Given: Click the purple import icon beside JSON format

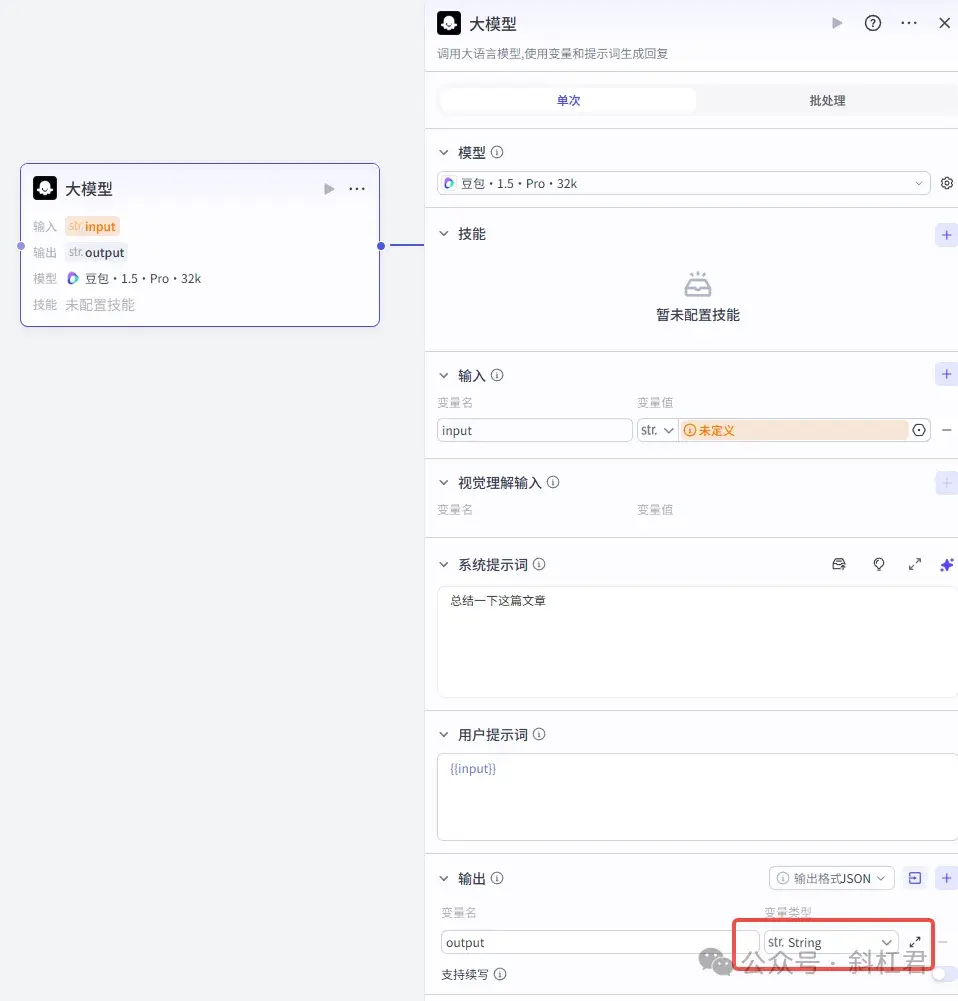Looking at the screenshot, I should tap(914, 877).
